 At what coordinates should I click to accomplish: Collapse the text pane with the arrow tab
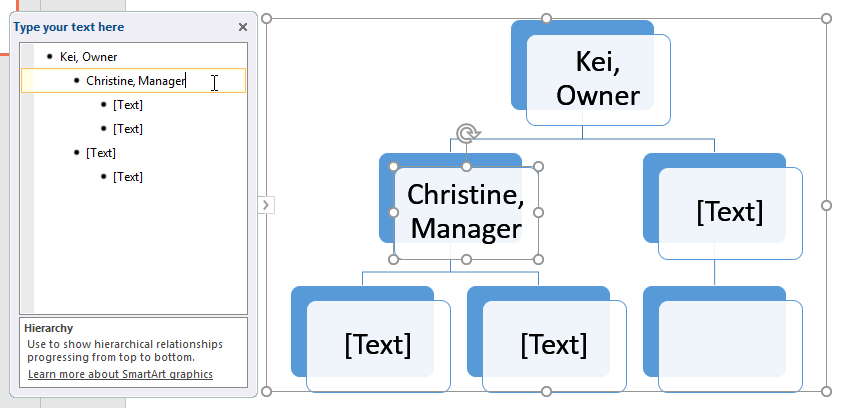[265, 205]
